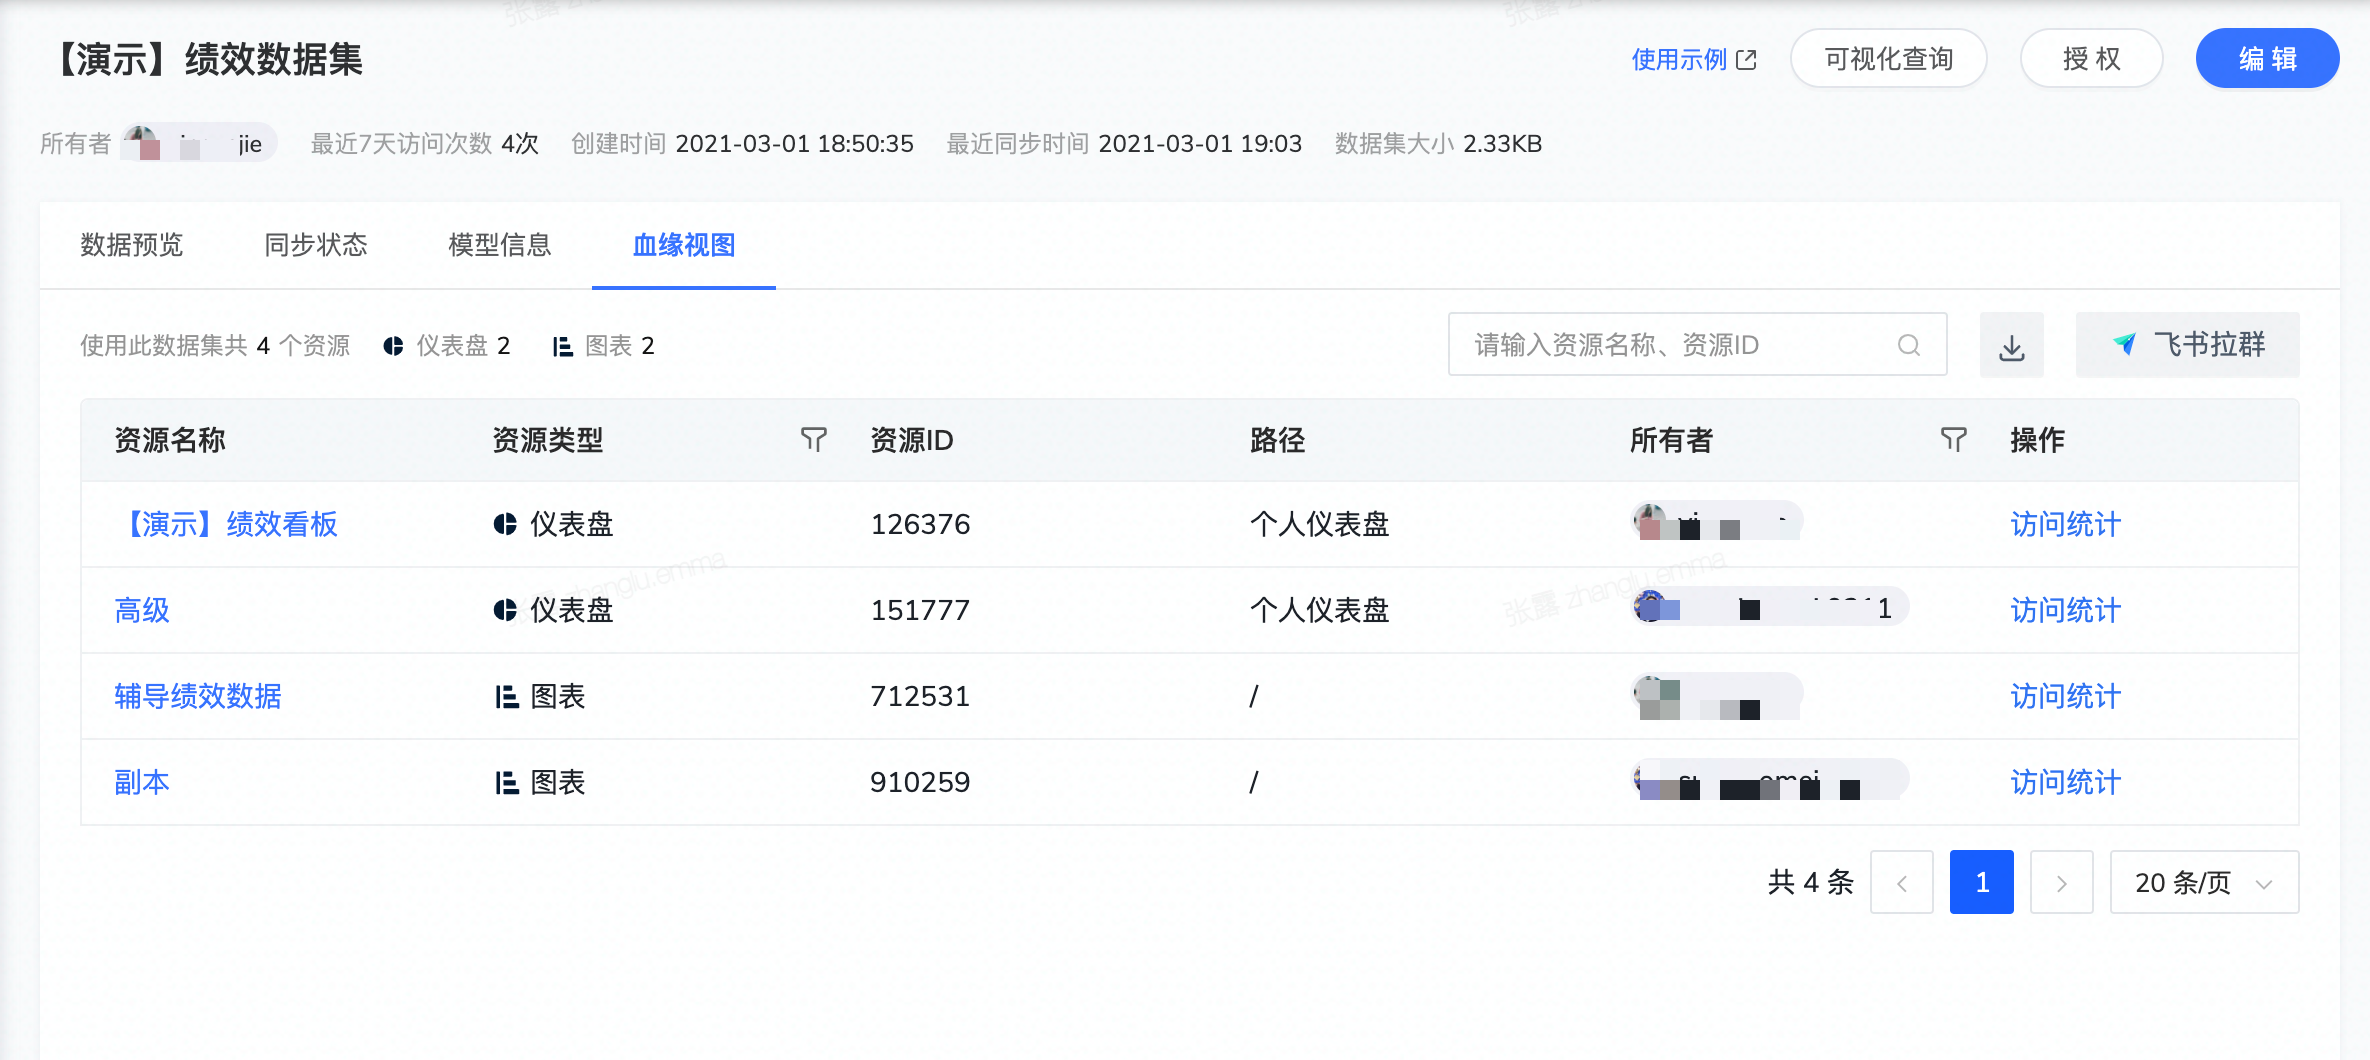View 访问统计 for the 副本 row

tap(2065, 782)
